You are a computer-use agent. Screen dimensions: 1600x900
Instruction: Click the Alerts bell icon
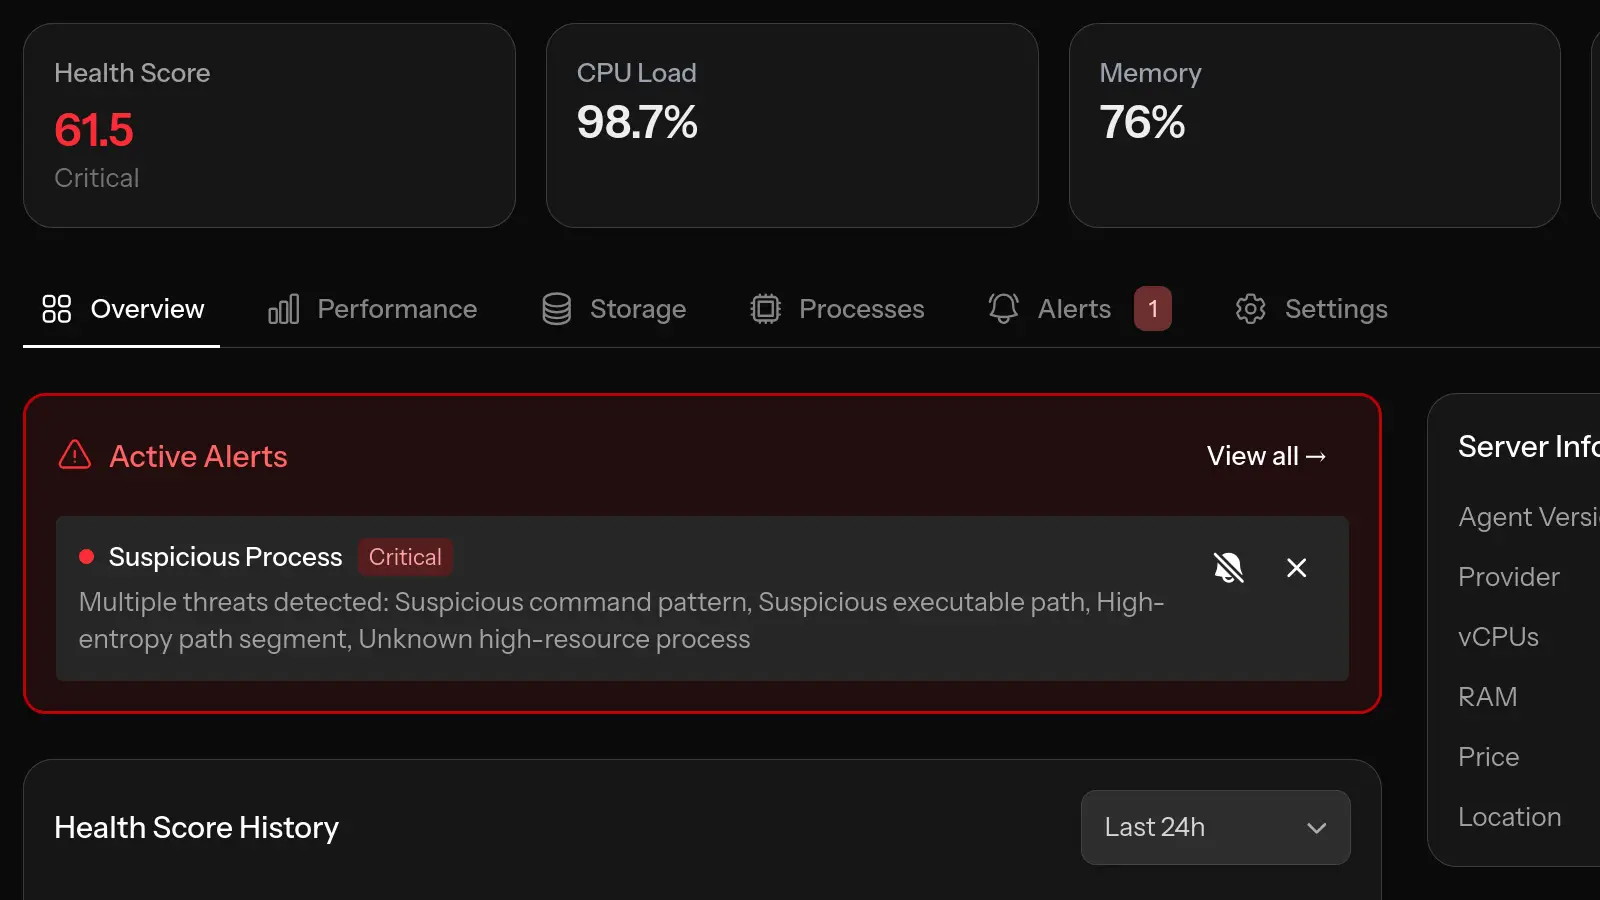tap(1003, 309)
